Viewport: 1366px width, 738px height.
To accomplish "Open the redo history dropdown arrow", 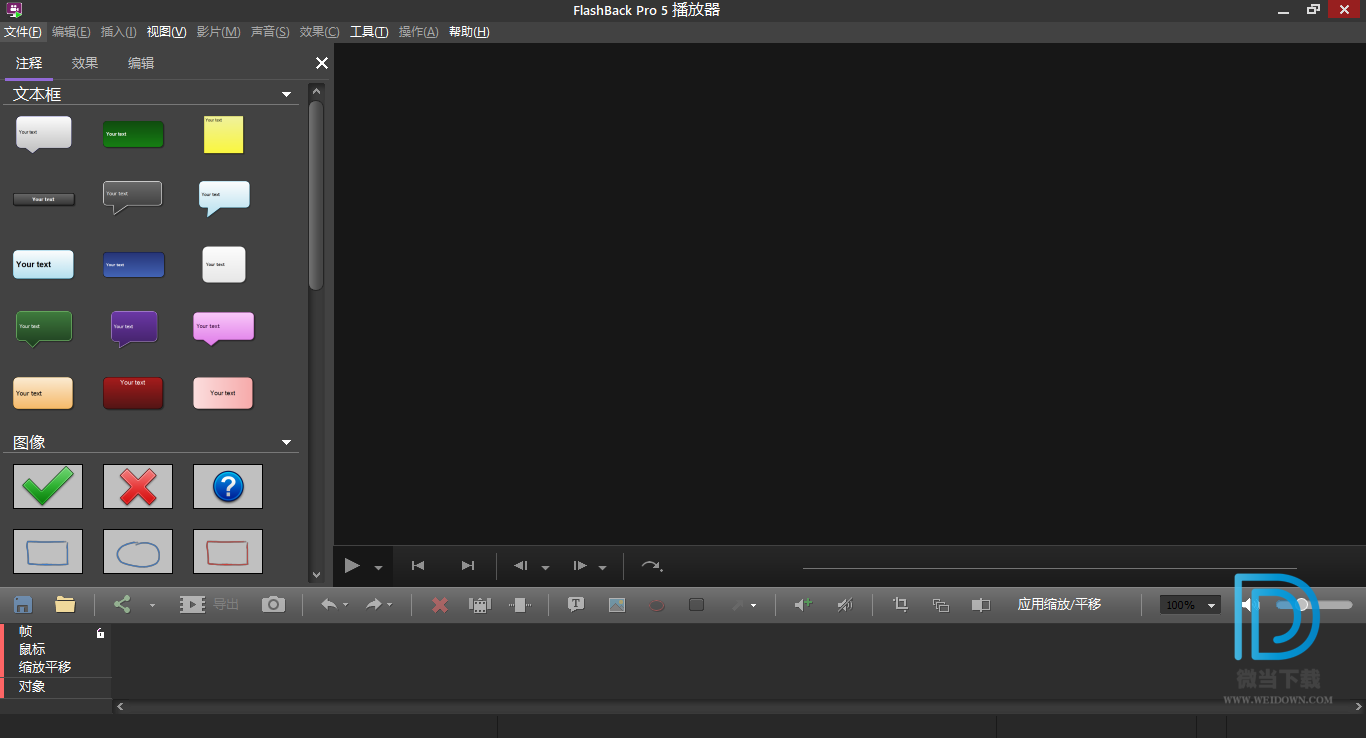I will point(390,605).
